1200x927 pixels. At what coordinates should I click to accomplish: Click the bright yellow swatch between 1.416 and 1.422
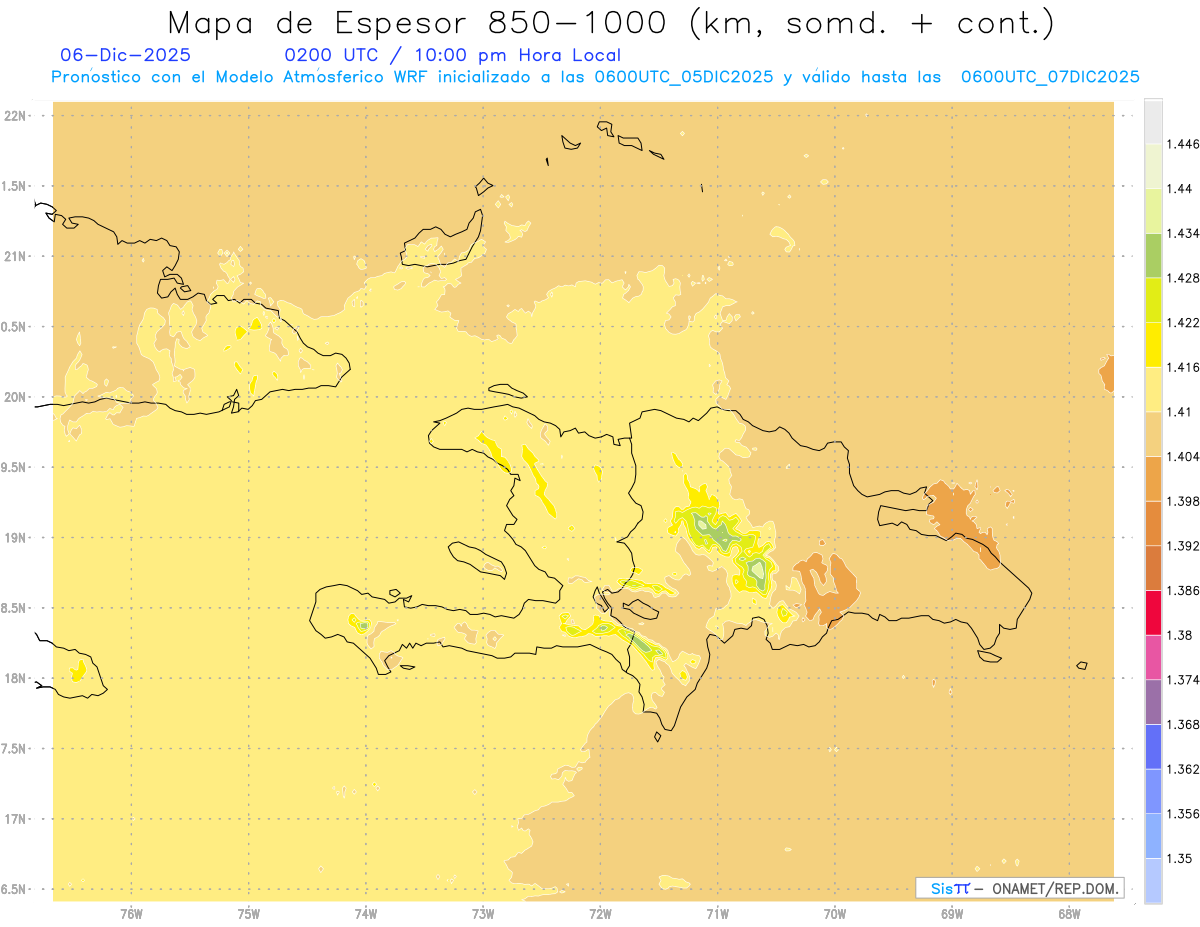[1153, 344]
